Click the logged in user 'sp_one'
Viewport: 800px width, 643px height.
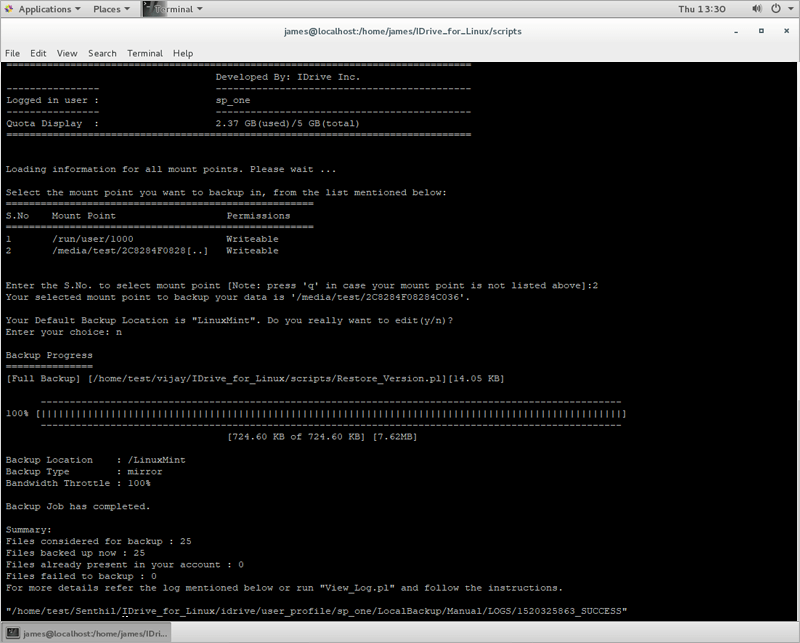[233, 101]
